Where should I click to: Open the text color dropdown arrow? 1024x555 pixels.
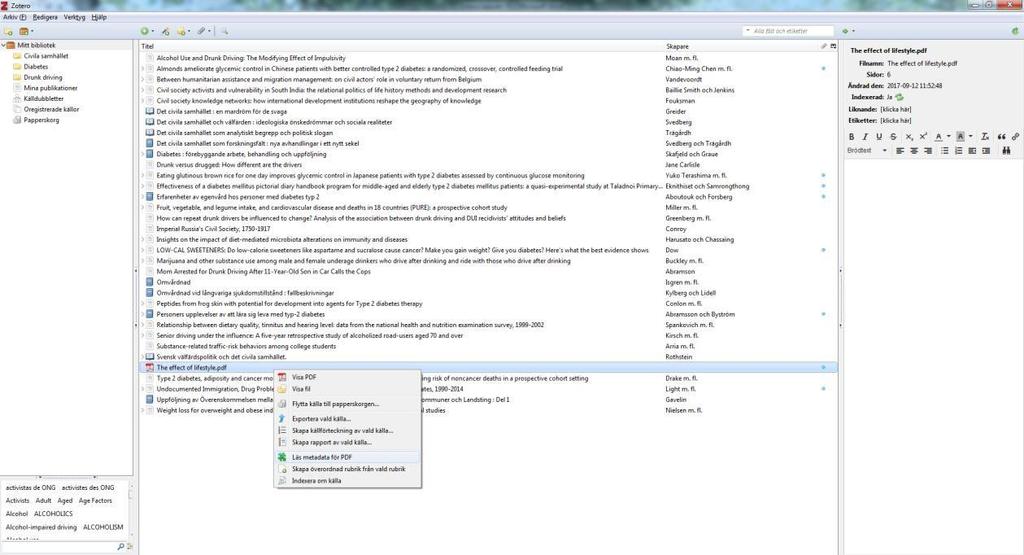click(x=948, y=136)
